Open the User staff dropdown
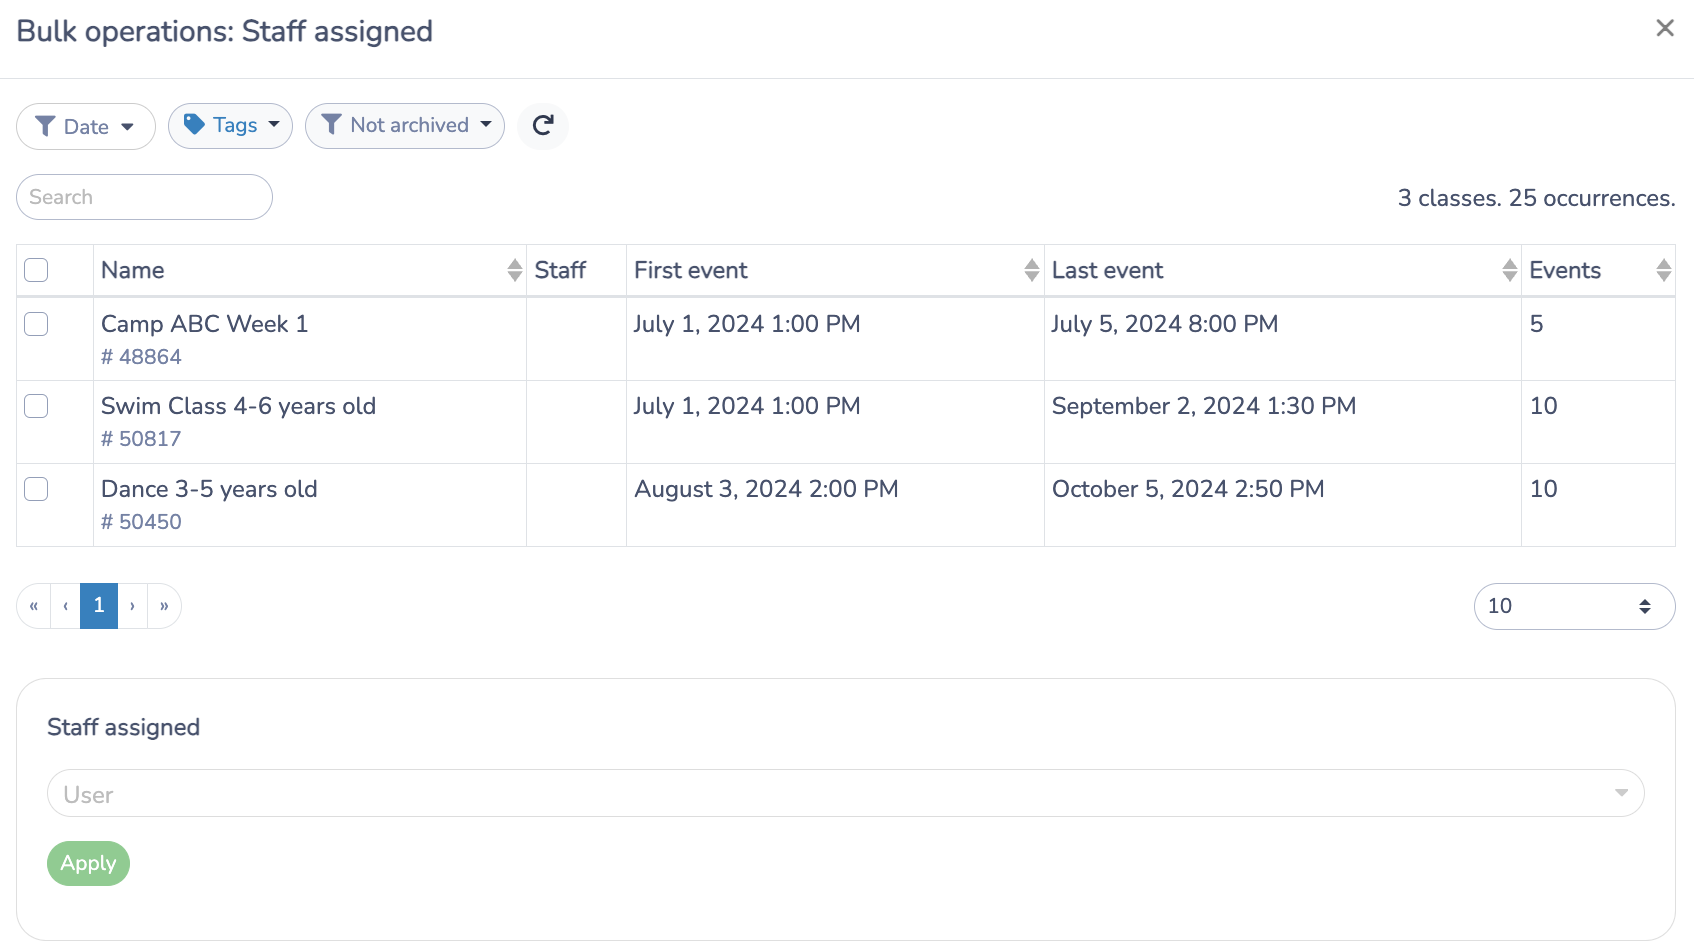 click(846, 794)
